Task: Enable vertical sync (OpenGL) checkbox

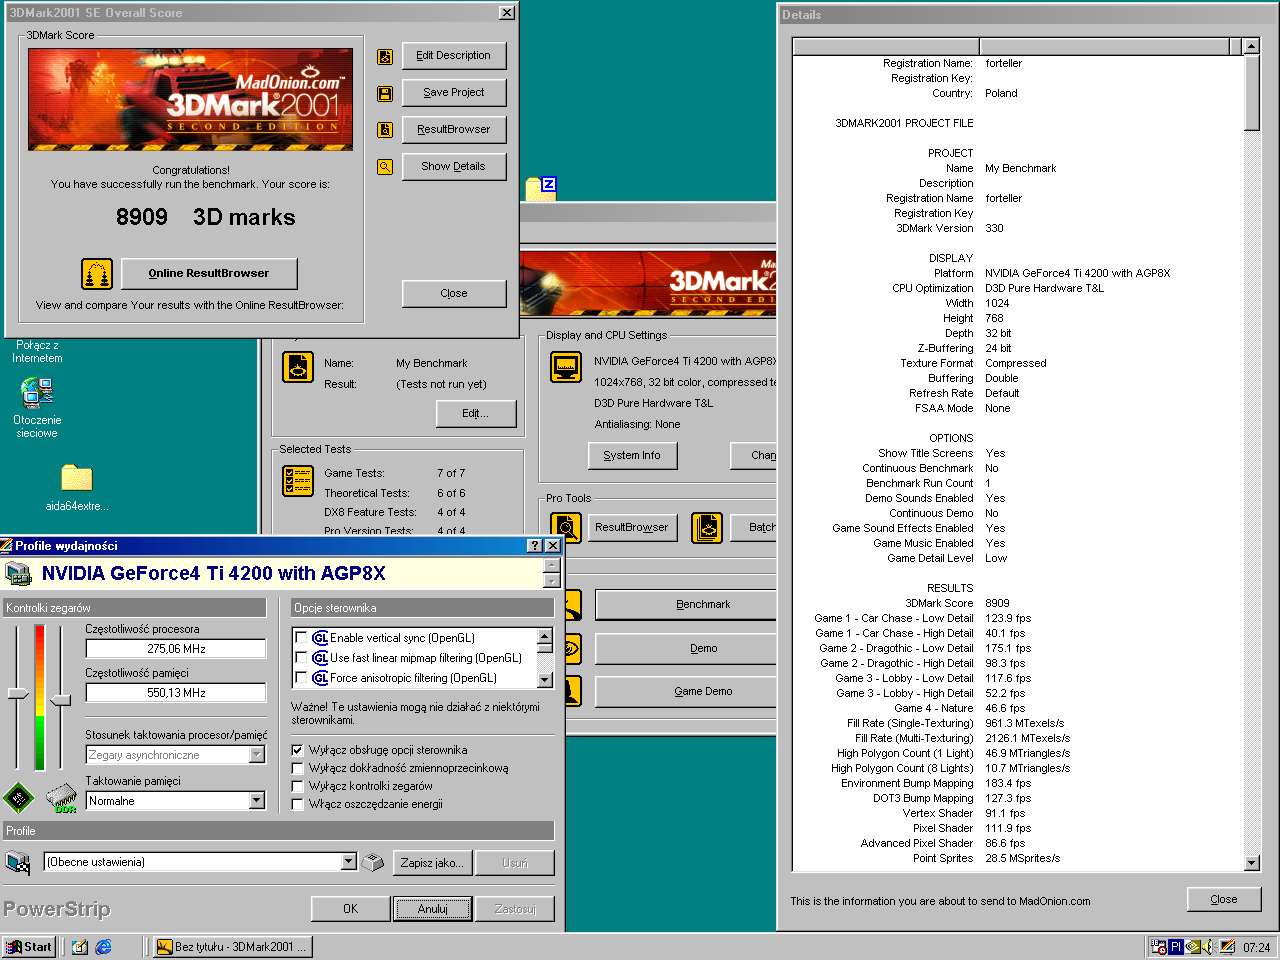Action: tap(301, 638)
